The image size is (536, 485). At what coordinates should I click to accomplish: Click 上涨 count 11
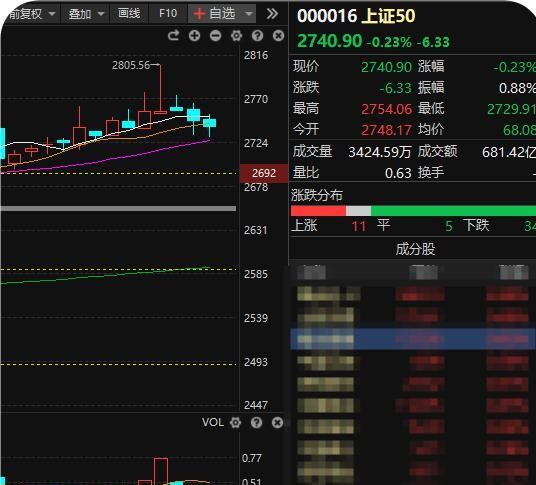[359, 226]
